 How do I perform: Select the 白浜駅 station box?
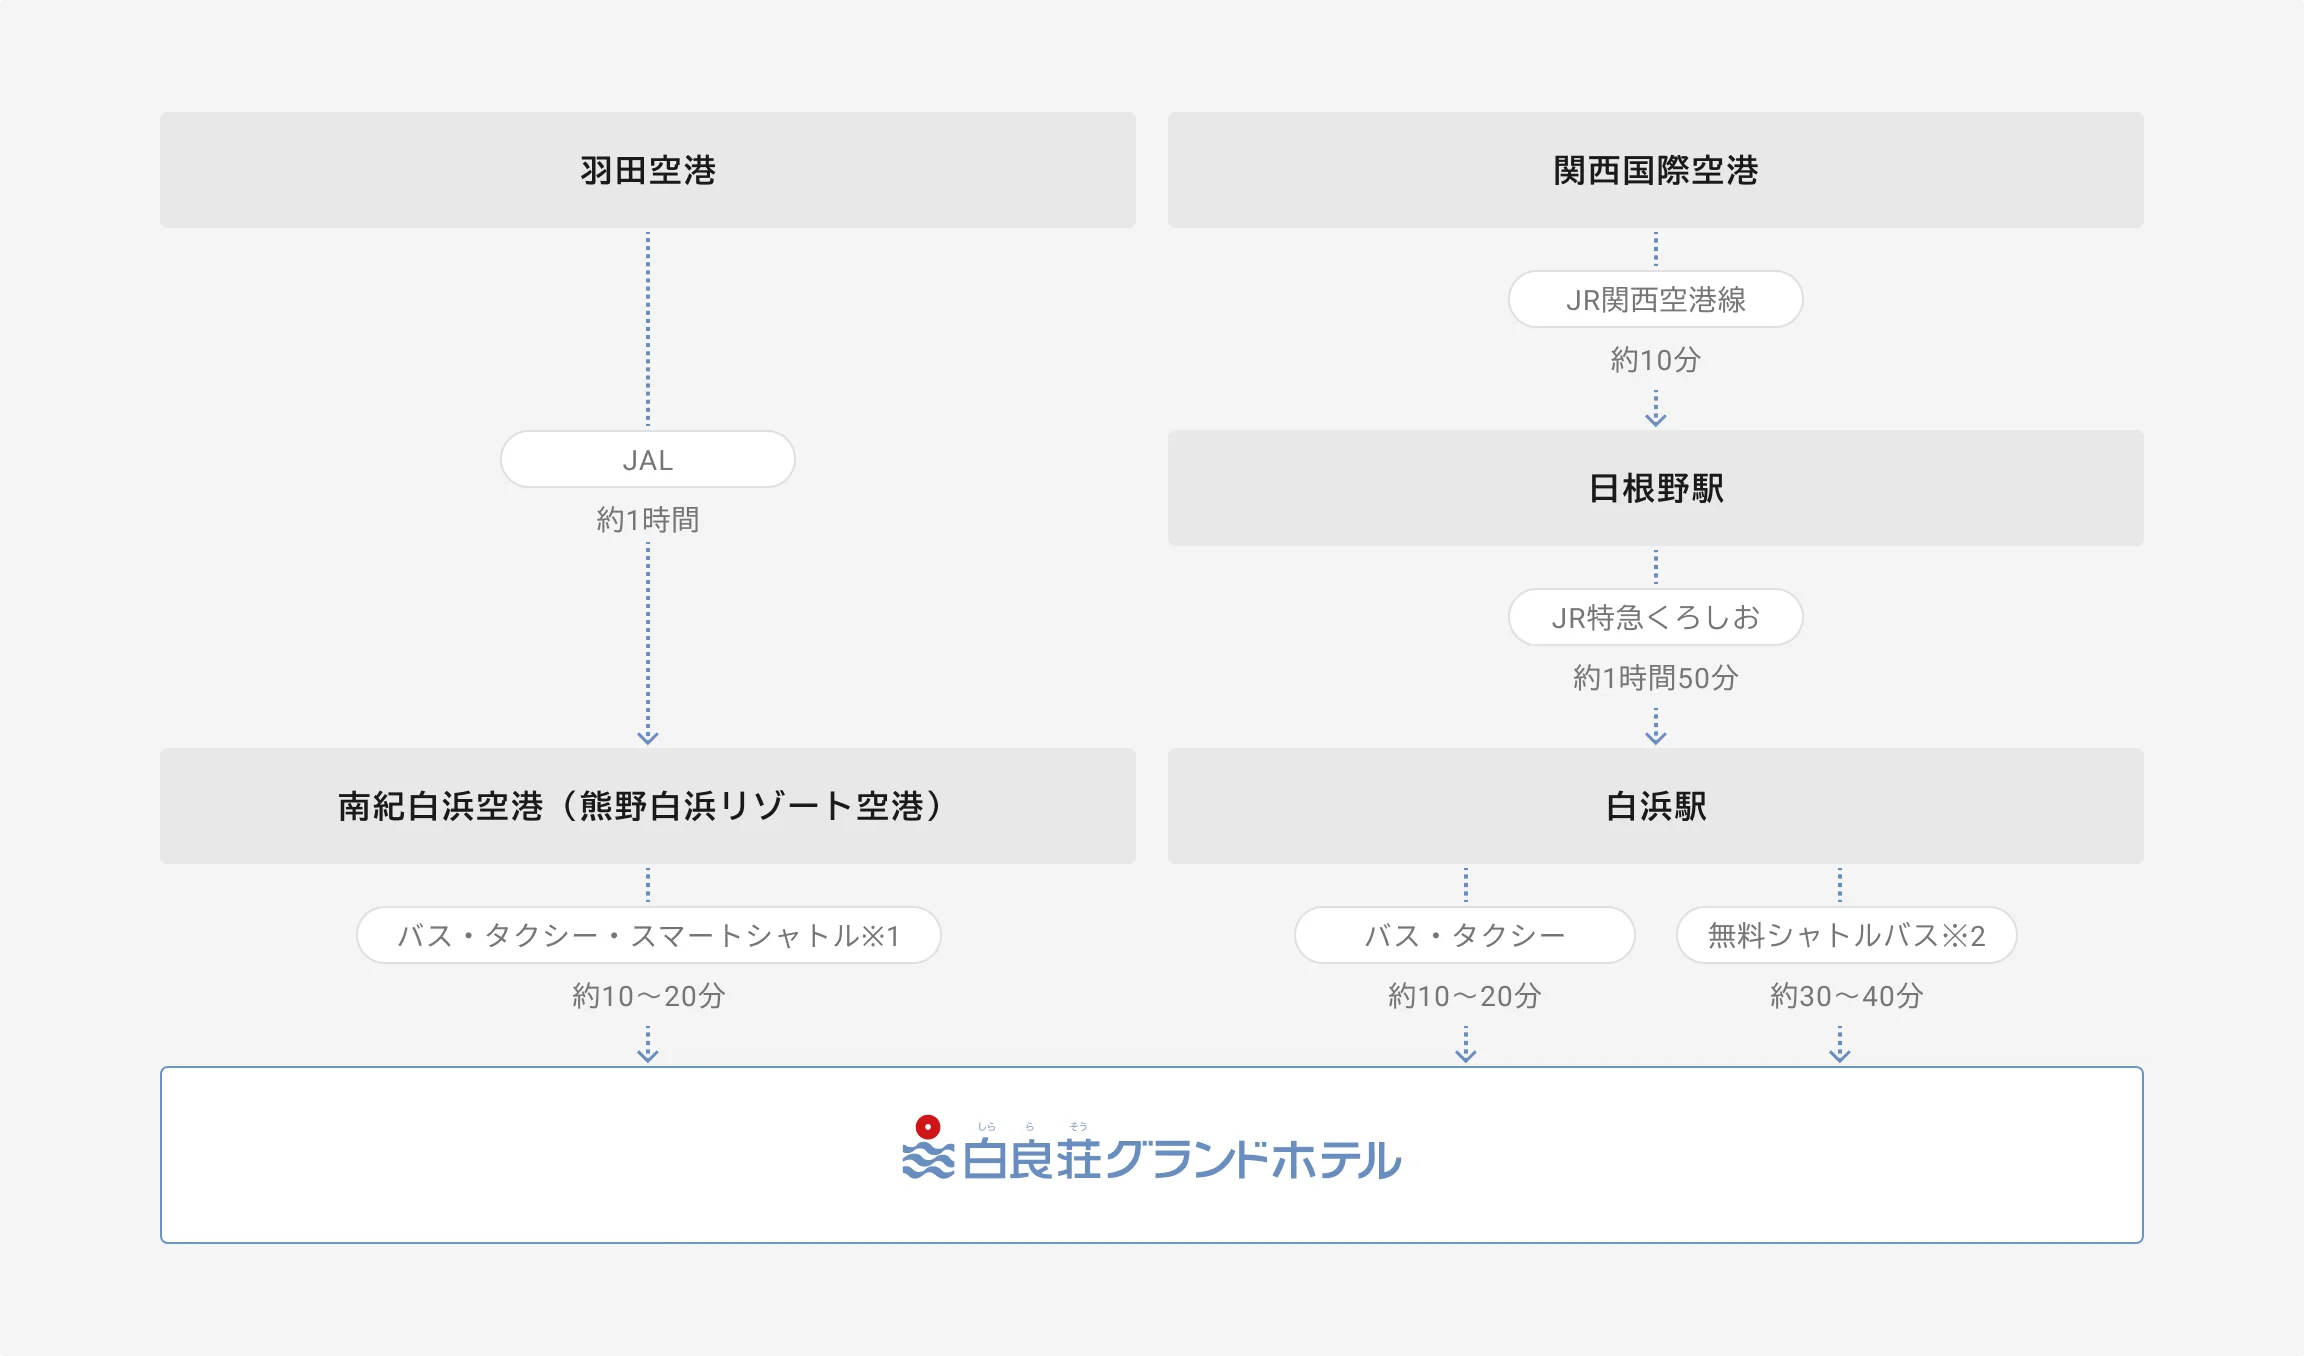click(1656, 806)
